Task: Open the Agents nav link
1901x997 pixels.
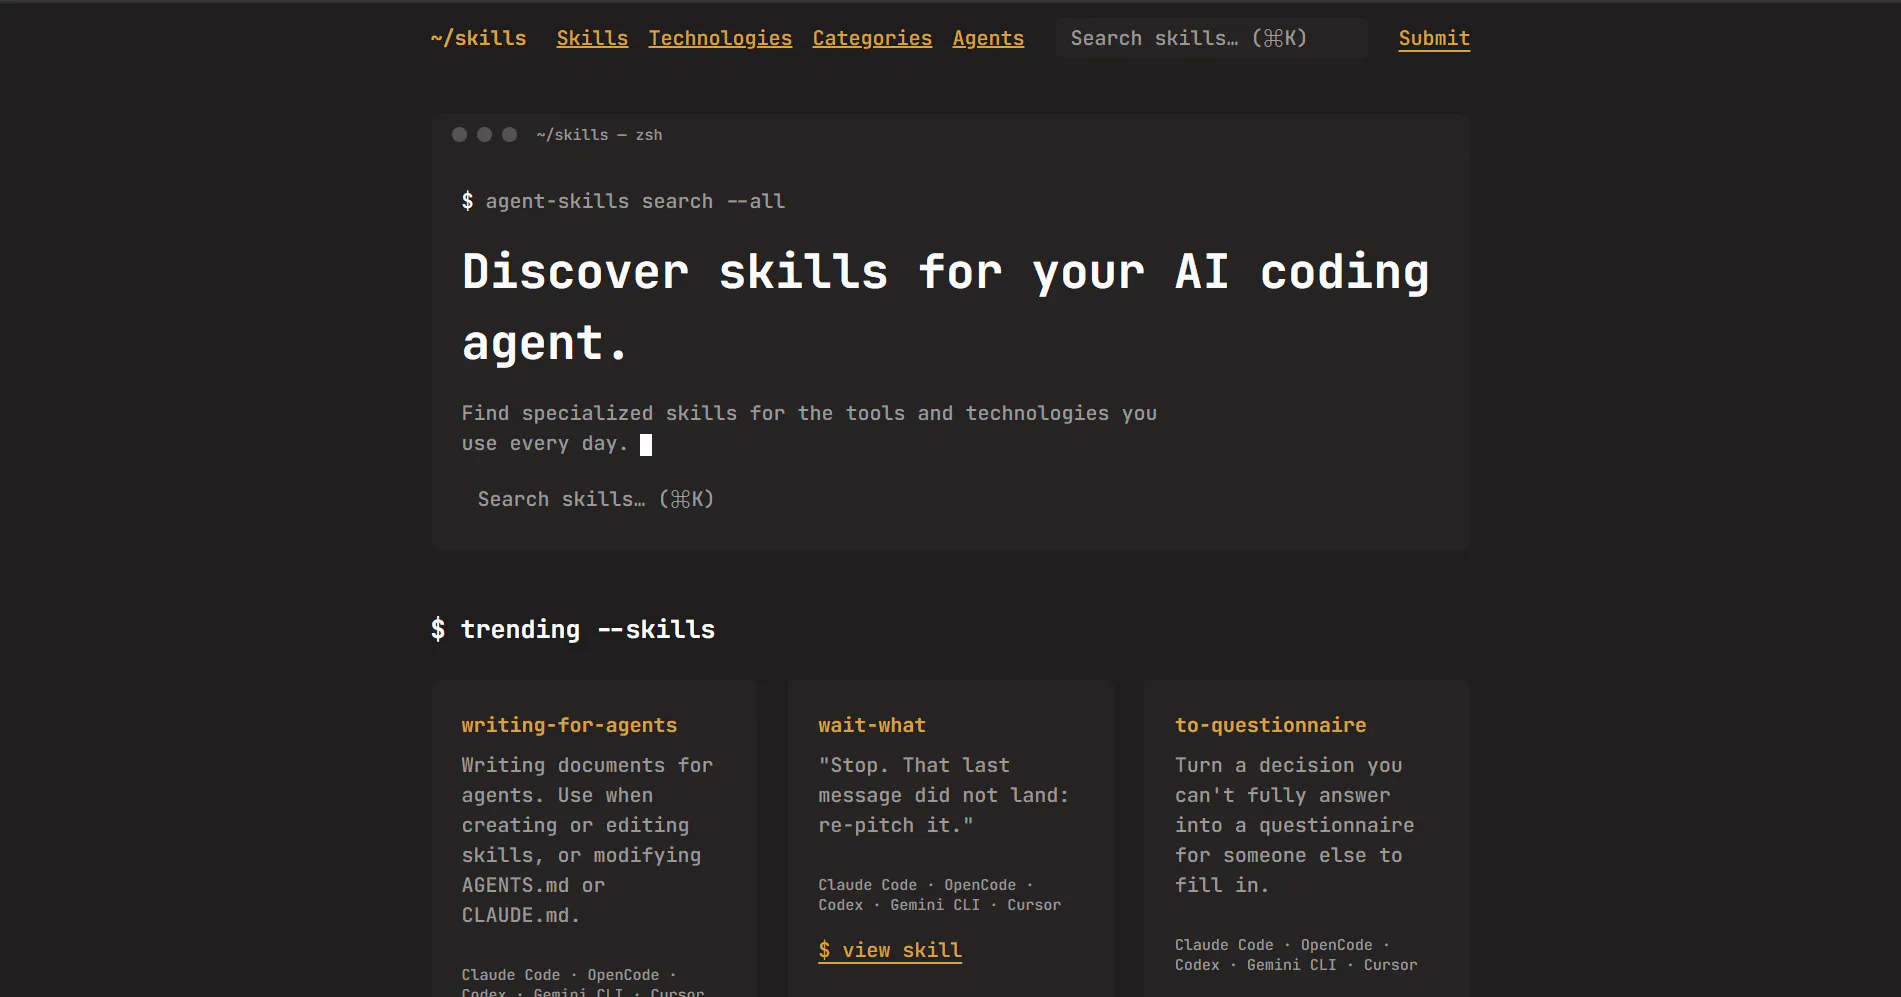Action: 988,38
